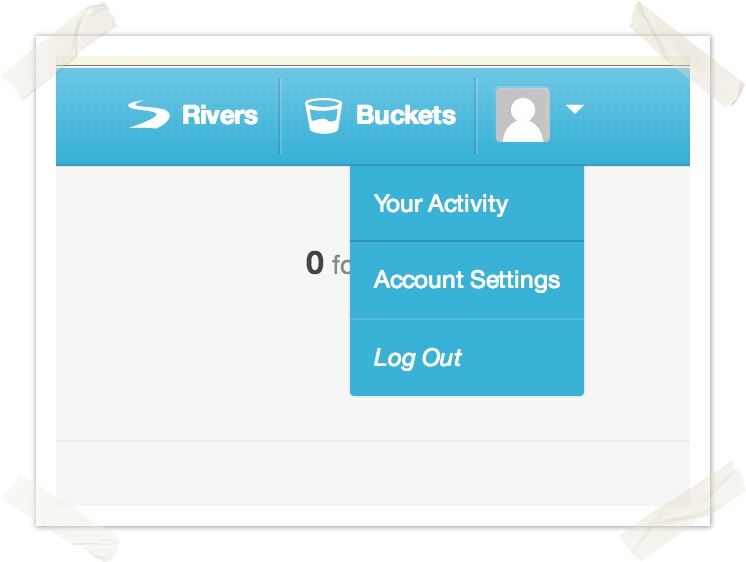746x562 pixels.
Task: Open Account Settings from the user menu
Action: point(466,280)
